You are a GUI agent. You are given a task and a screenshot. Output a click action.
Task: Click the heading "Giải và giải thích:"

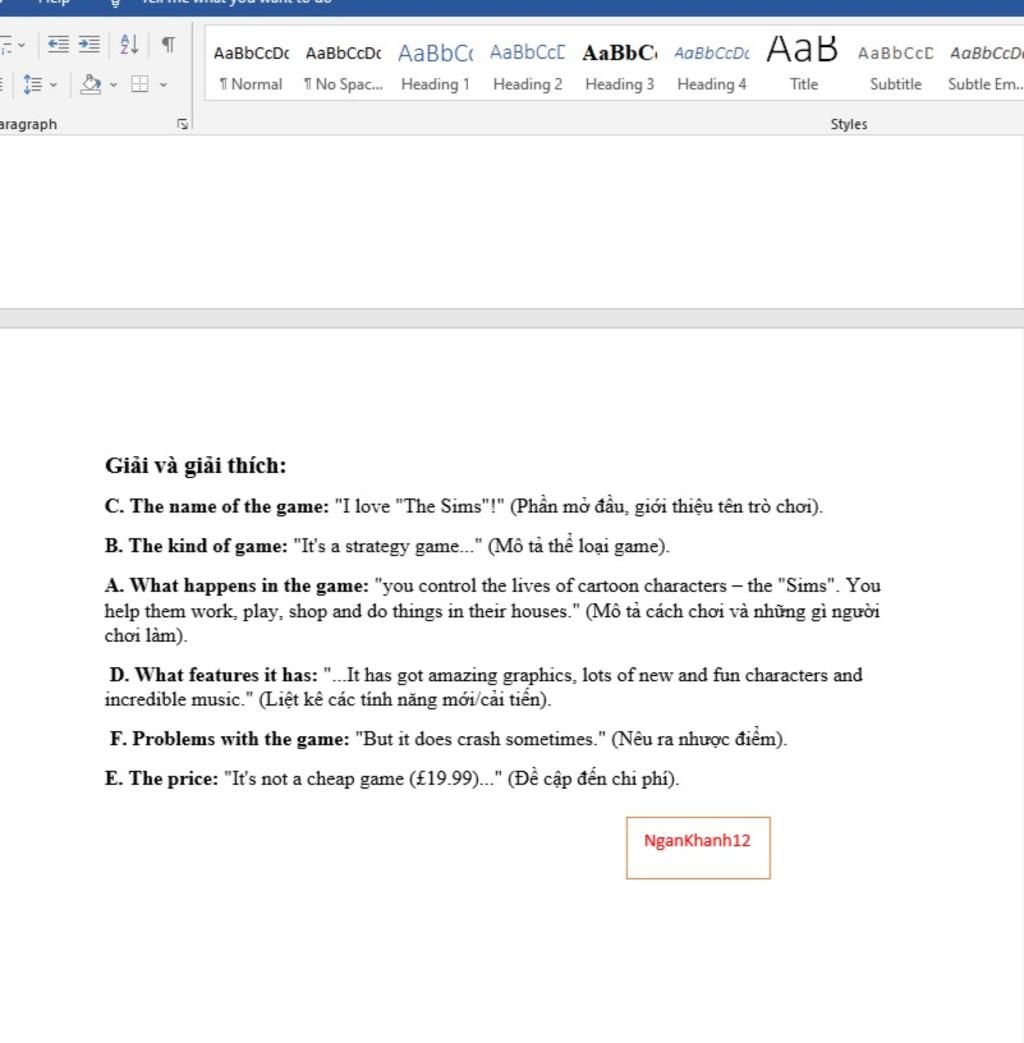(x=196, y=466)
